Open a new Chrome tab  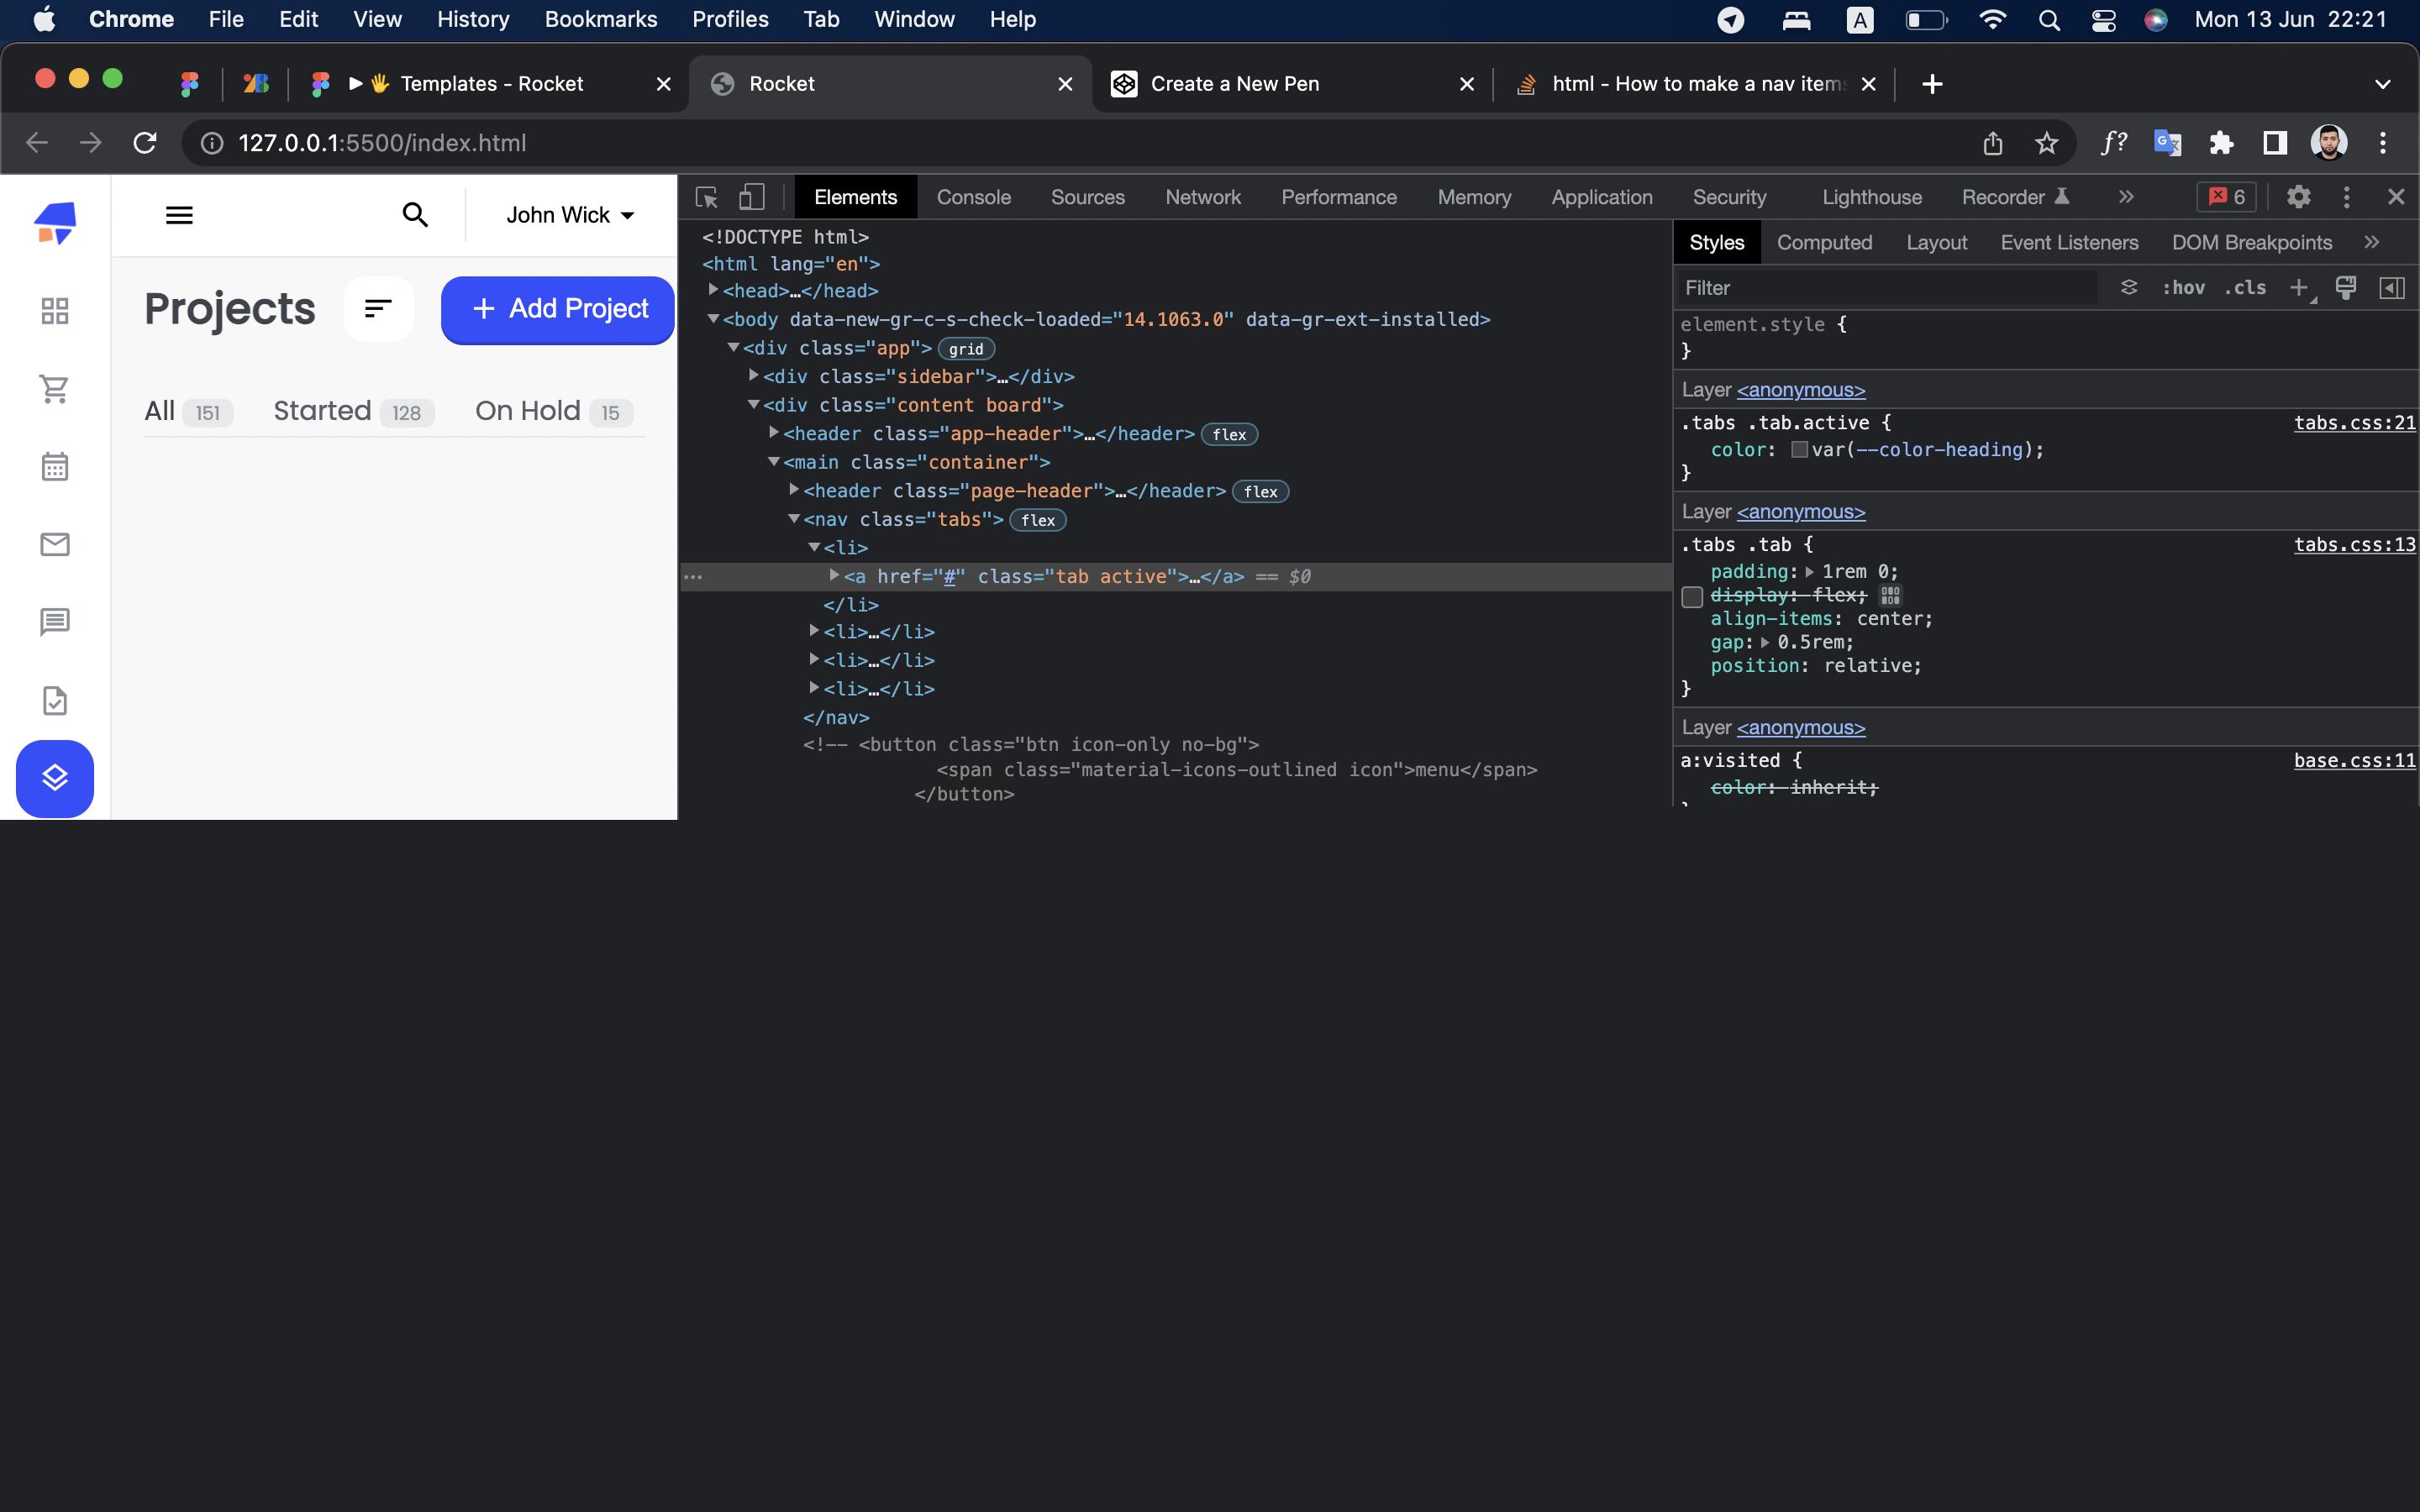pyautogui.click(x=1932, y=84)
